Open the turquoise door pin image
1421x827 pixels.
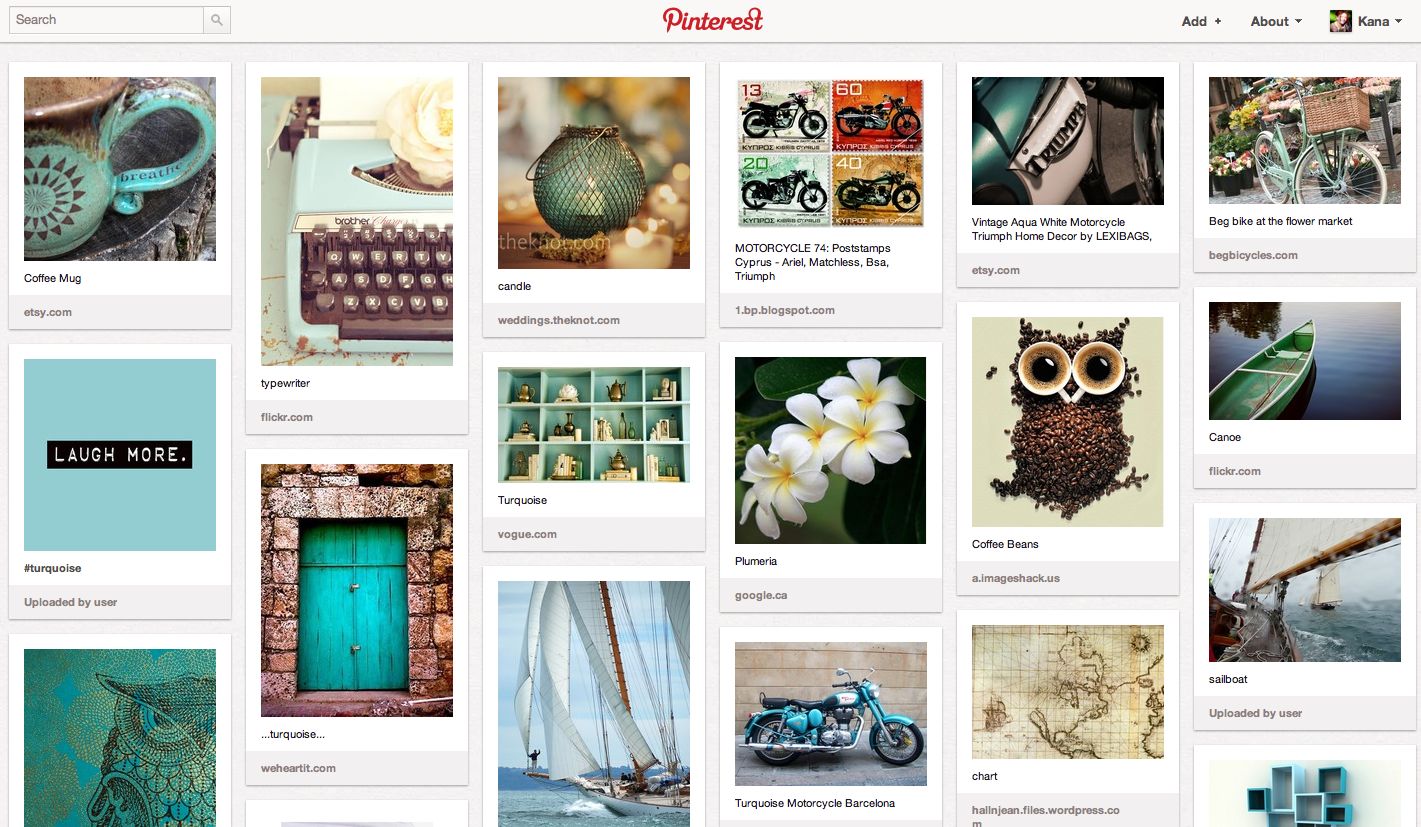(357, 590)
